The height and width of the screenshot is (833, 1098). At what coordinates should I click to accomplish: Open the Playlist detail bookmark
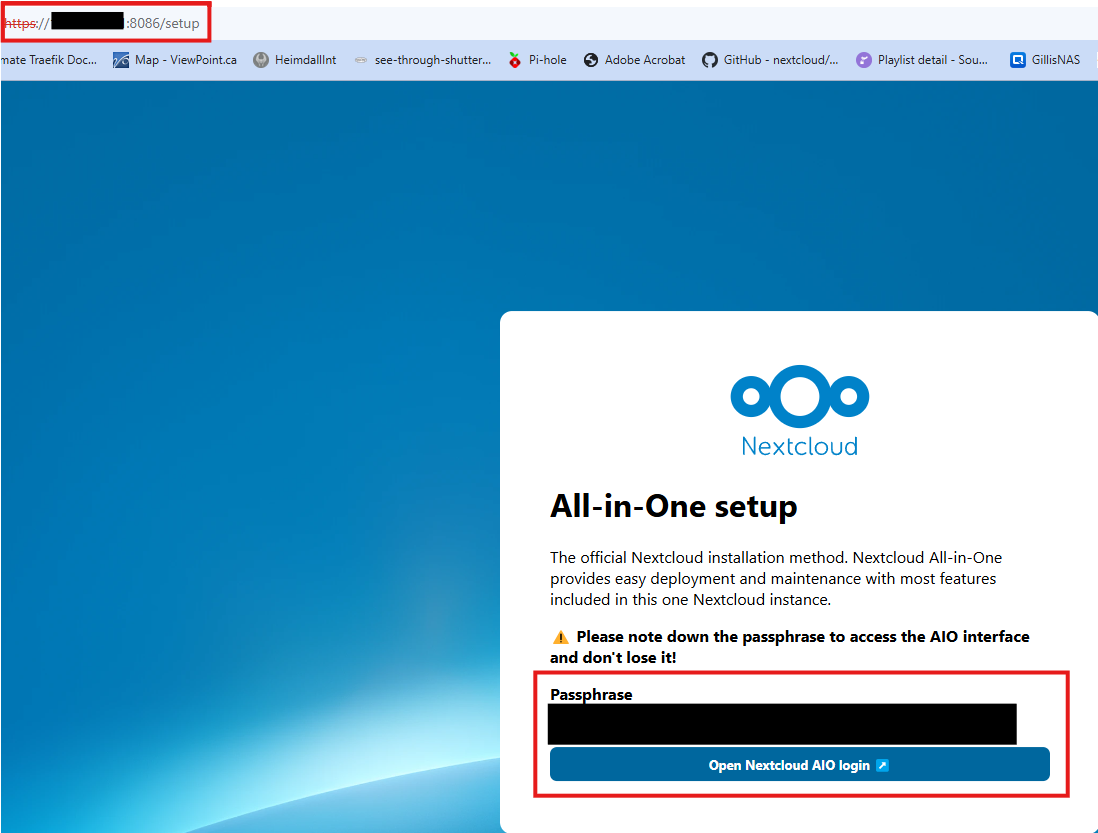coord(922,60)
